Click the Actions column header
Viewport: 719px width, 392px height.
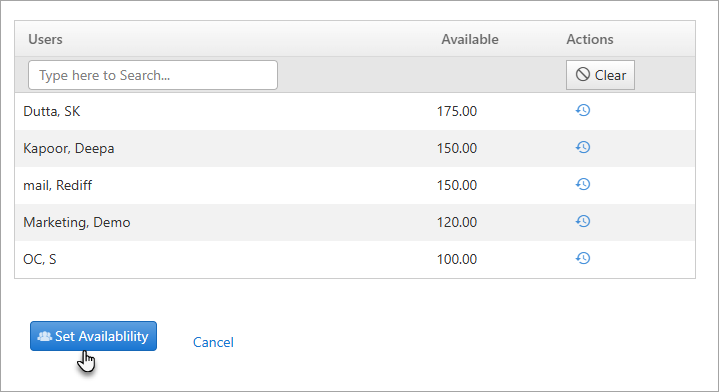tap(590, 39)
